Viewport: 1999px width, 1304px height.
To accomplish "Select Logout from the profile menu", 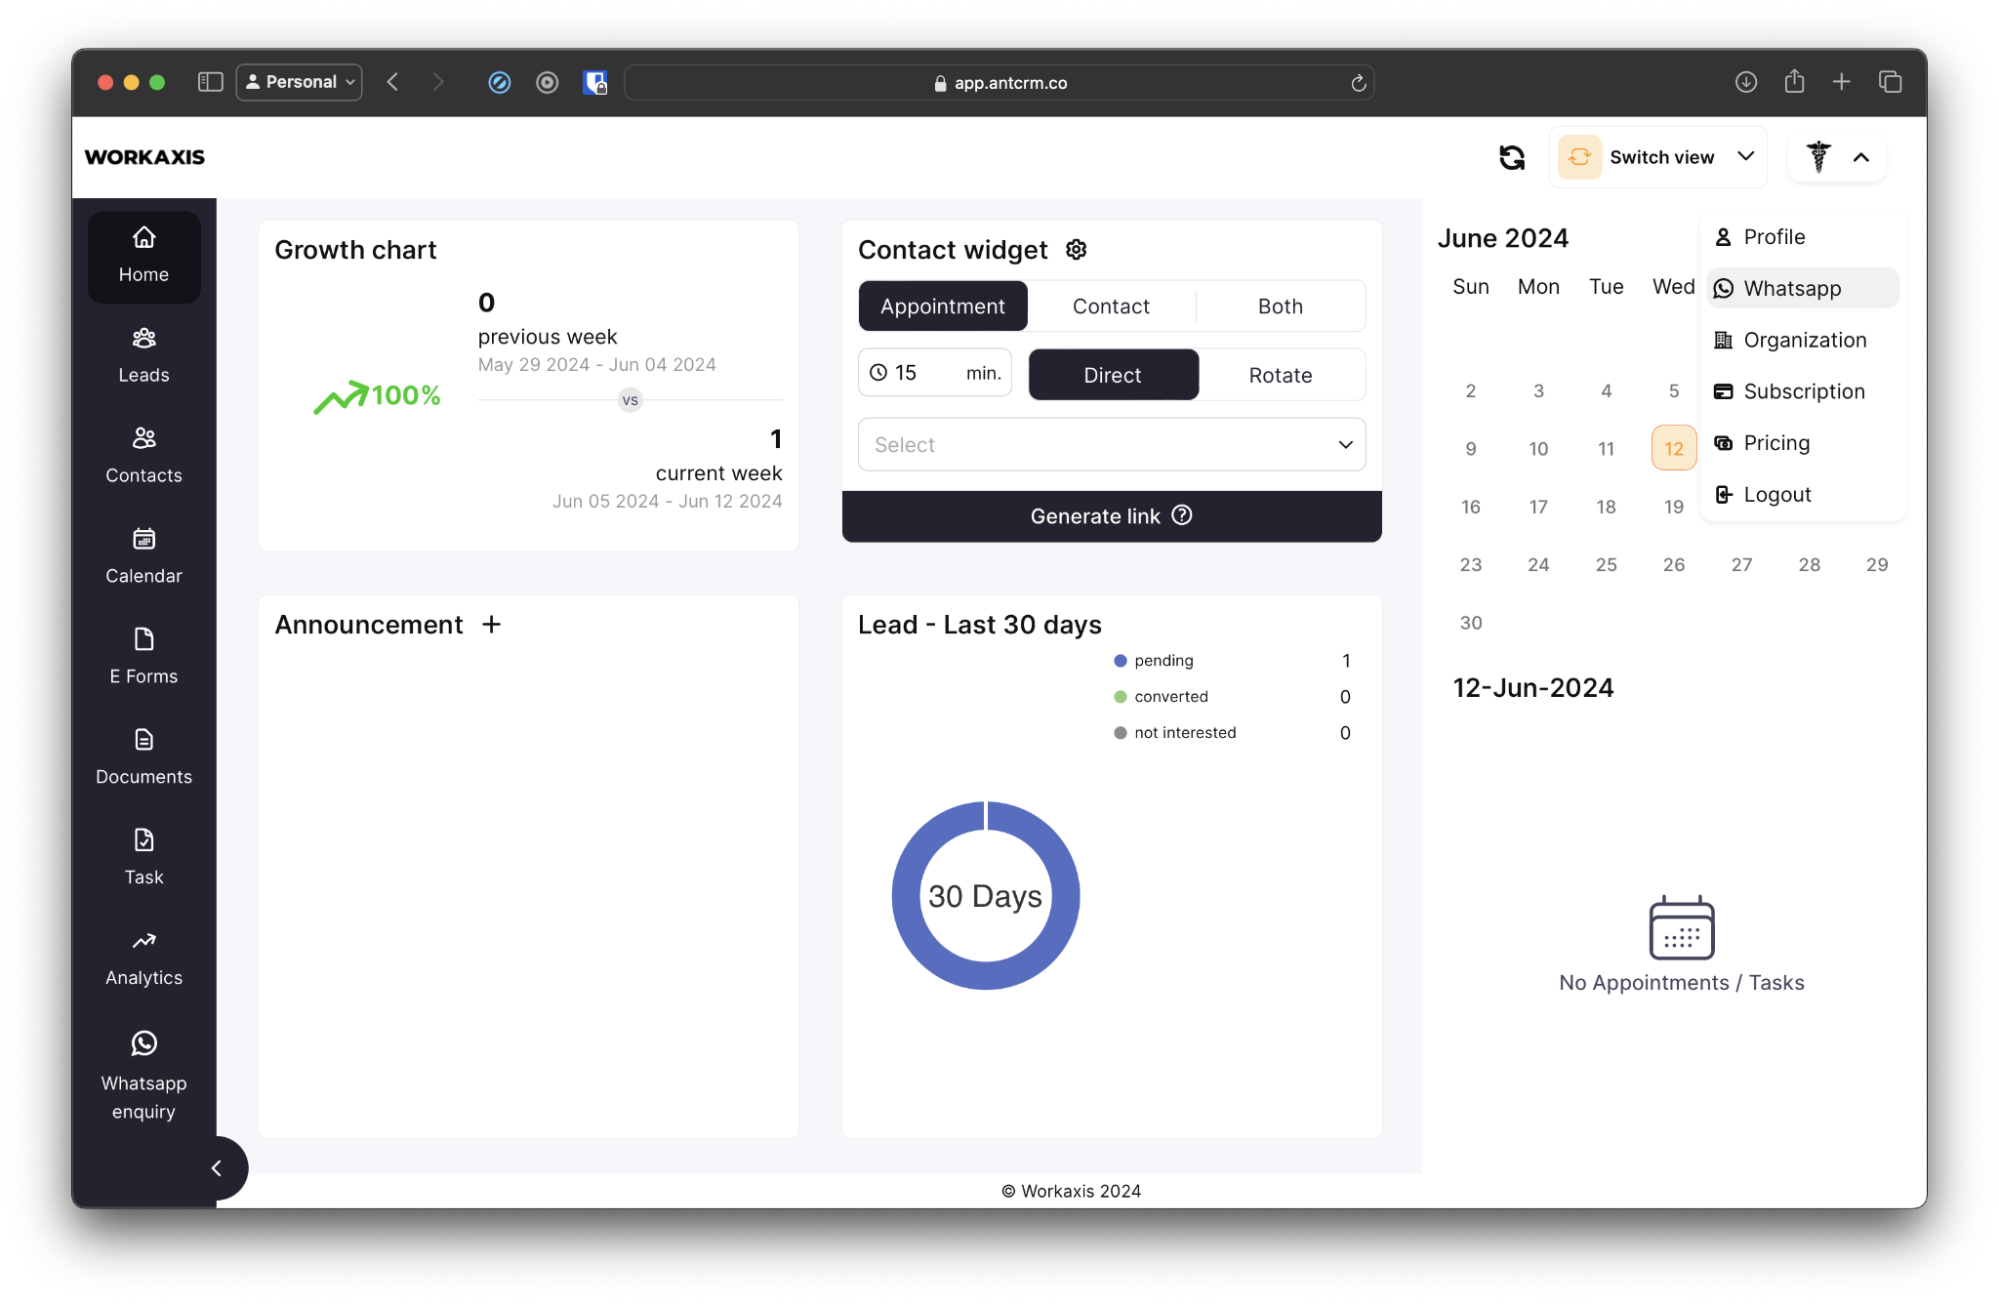I will 1776,493.
